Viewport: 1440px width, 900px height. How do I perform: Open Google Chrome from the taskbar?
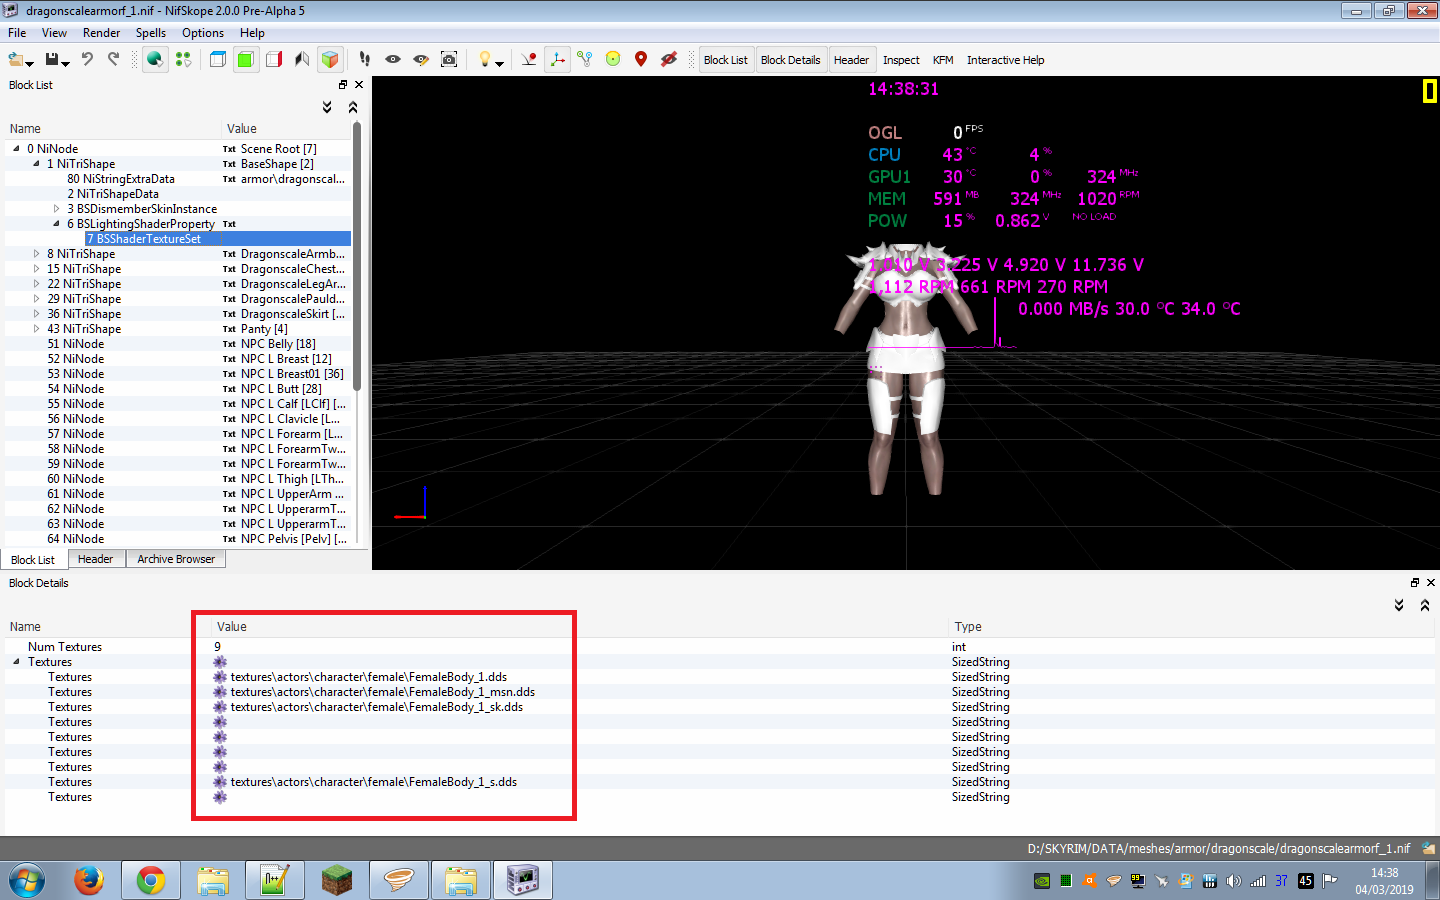151,880
